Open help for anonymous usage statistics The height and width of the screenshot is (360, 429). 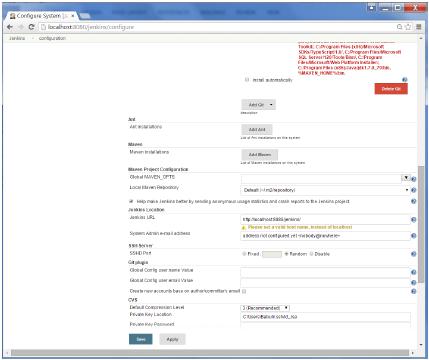pos(414,201)
